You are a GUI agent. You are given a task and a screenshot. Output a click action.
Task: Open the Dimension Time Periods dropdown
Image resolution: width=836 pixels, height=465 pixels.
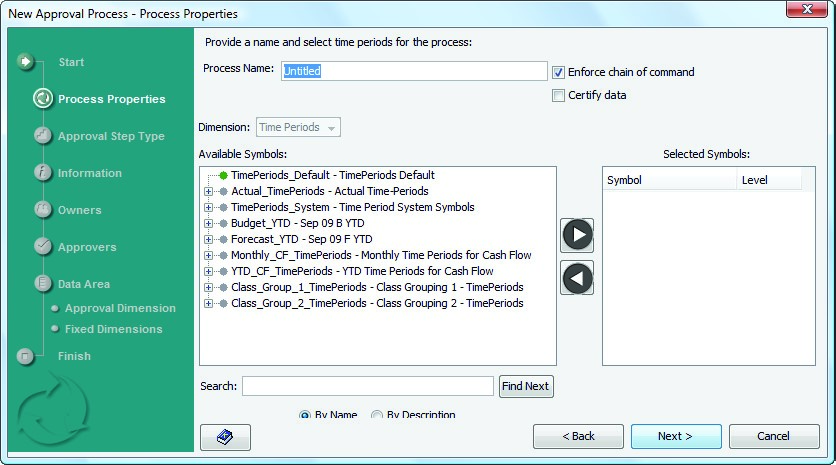tap(298, 127)
